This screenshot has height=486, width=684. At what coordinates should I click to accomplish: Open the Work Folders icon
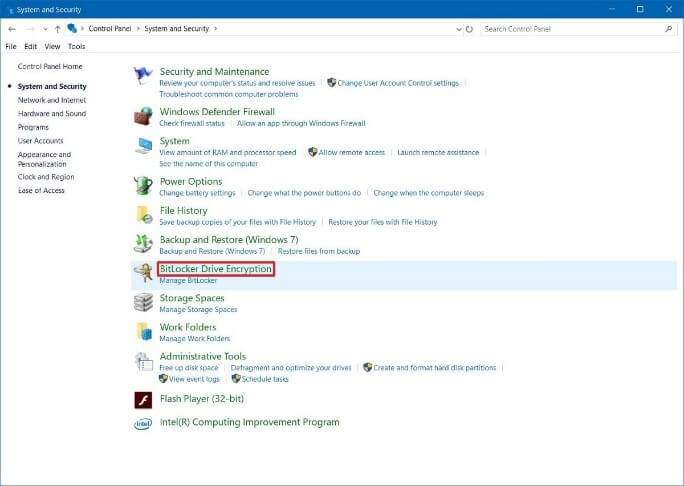(144, 332)
